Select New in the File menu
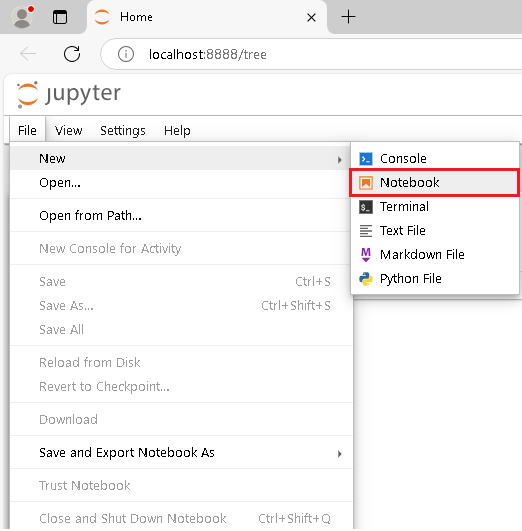The height and width of the screenshot is (531, 522). click(x=181, y=158)
